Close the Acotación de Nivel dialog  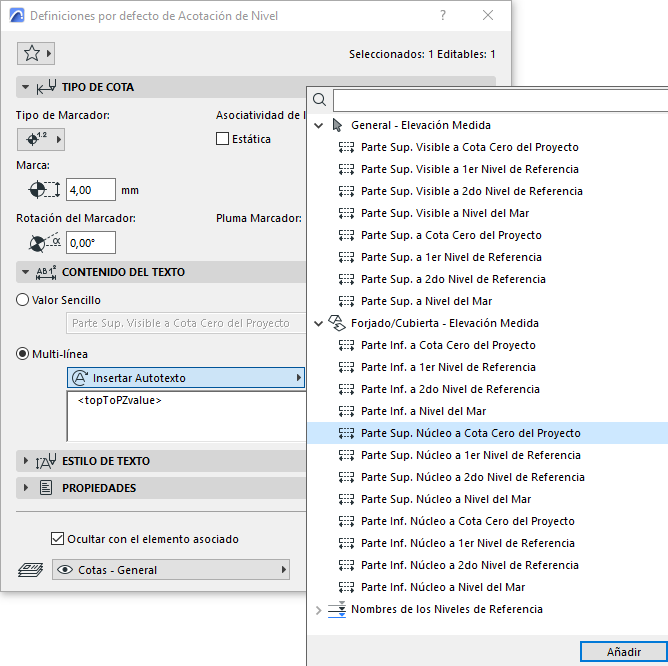[488, 15]
